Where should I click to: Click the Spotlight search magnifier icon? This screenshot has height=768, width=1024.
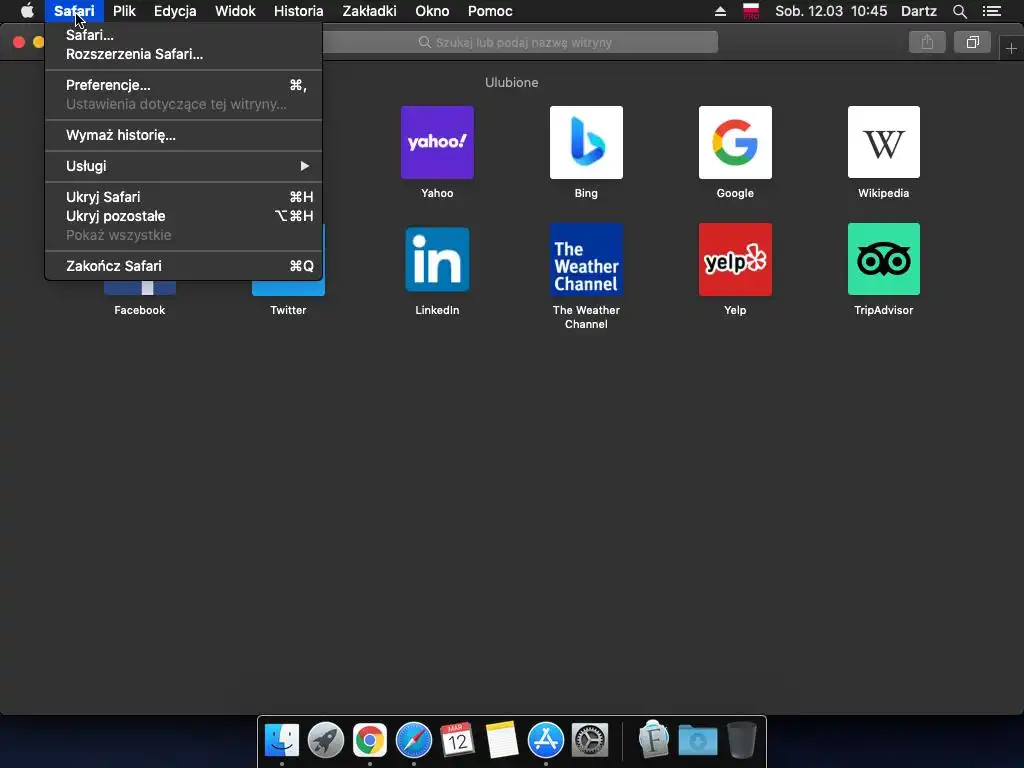(x=959, y=11)
